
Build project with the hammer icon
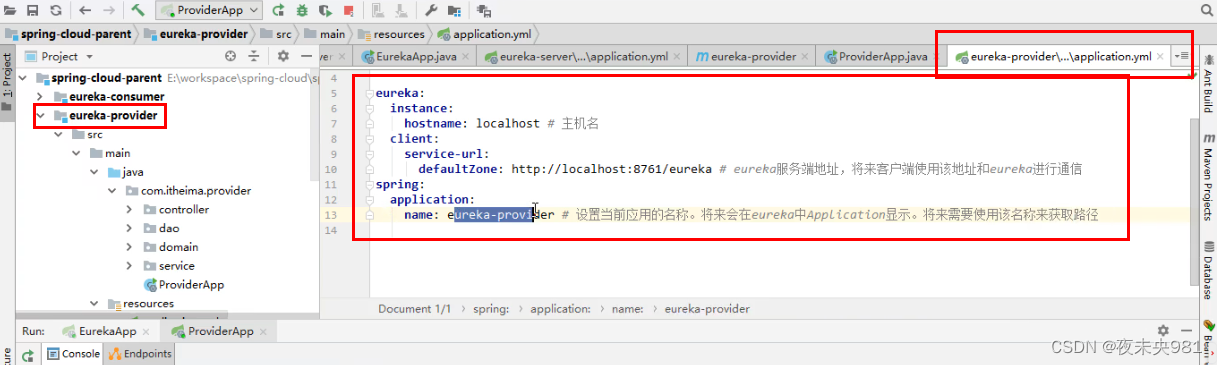coord(138,10)
